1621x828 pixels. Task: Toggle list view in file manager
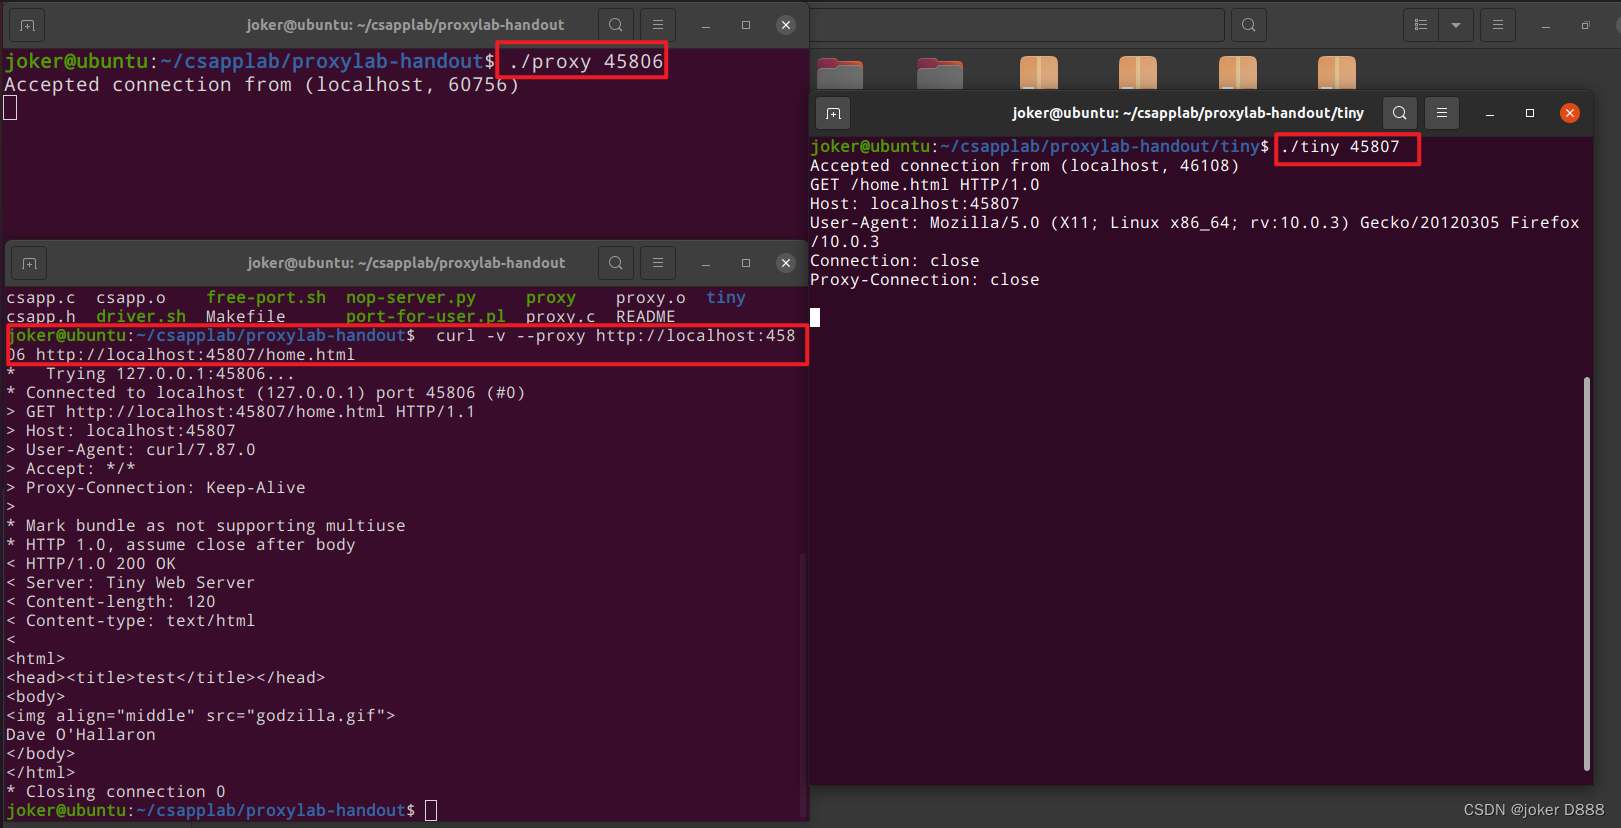[x=1421, y=25]
